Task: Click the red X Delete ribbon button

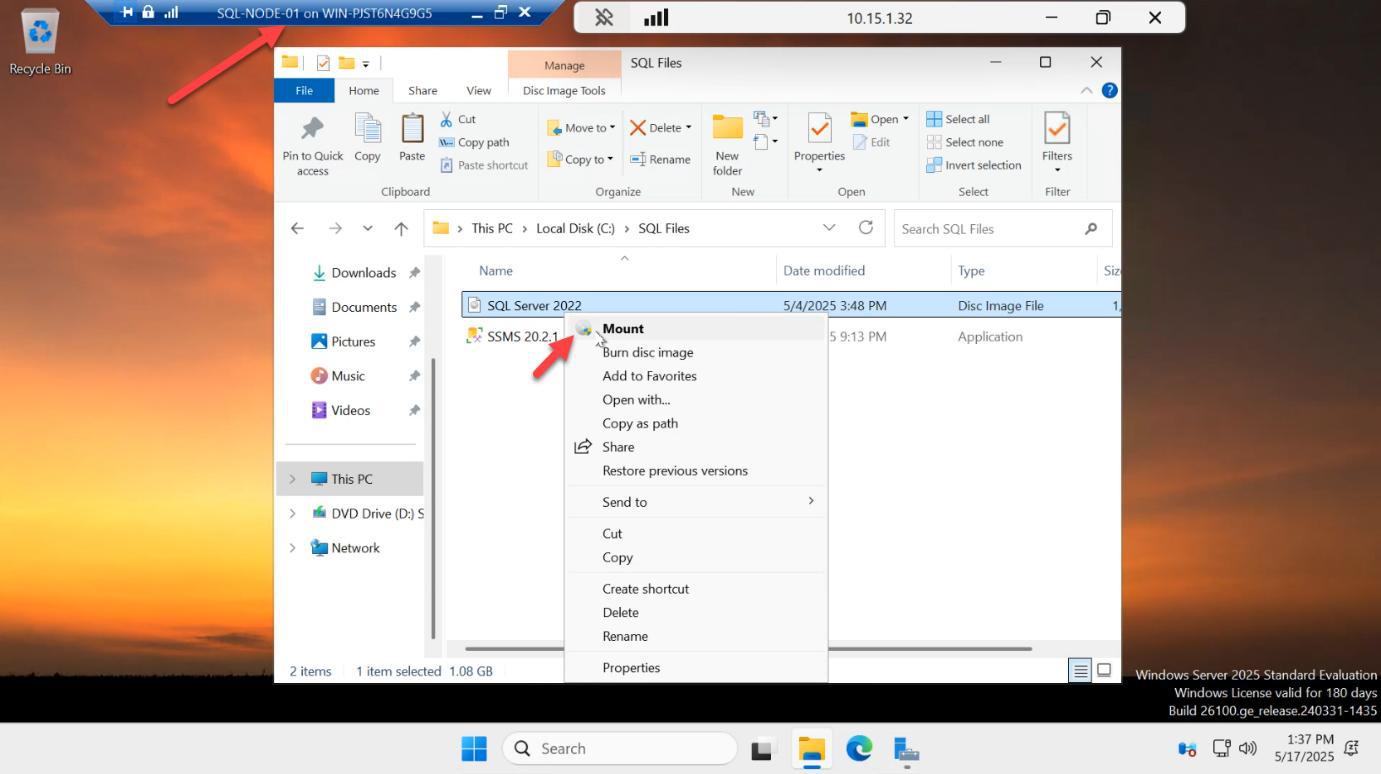Action: point(660,128)
